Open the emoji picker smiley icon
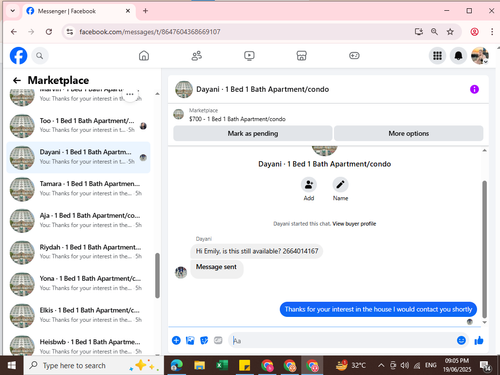Image resolution: width=500 pixels, height=375 pixels. pyautogui.click(x=461, y=340)
